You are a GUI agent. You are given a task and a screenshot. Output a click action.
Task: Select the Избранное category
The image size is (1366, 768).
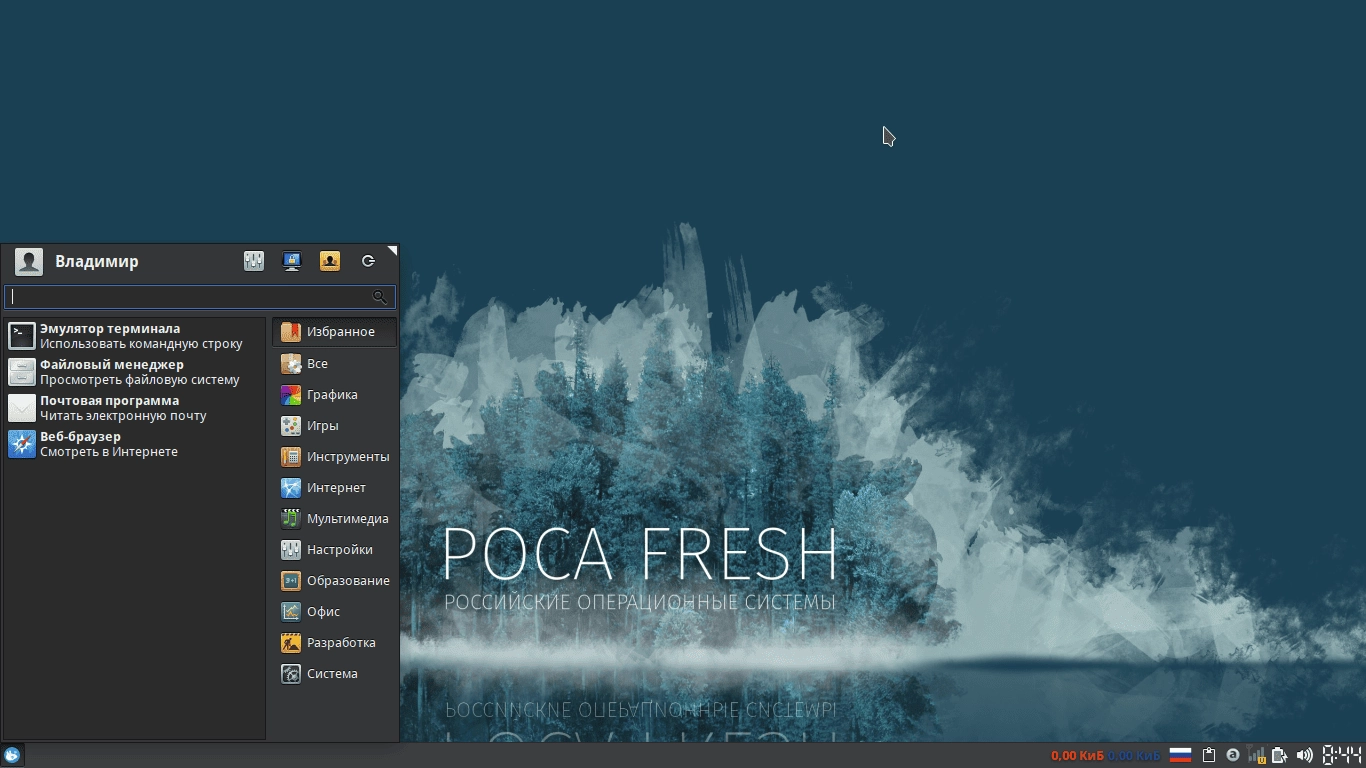pos(334,332)
